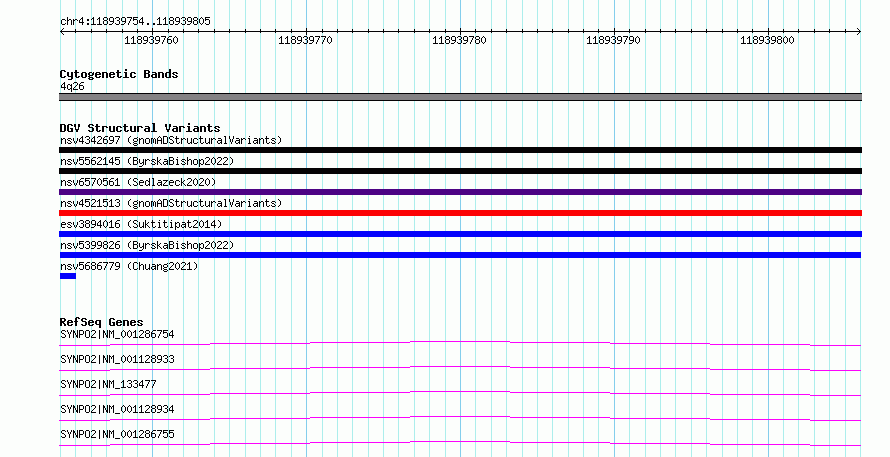The image size is (890, 457).
Task: Click the black bar under nsv5562145
Action: [460, 171]
